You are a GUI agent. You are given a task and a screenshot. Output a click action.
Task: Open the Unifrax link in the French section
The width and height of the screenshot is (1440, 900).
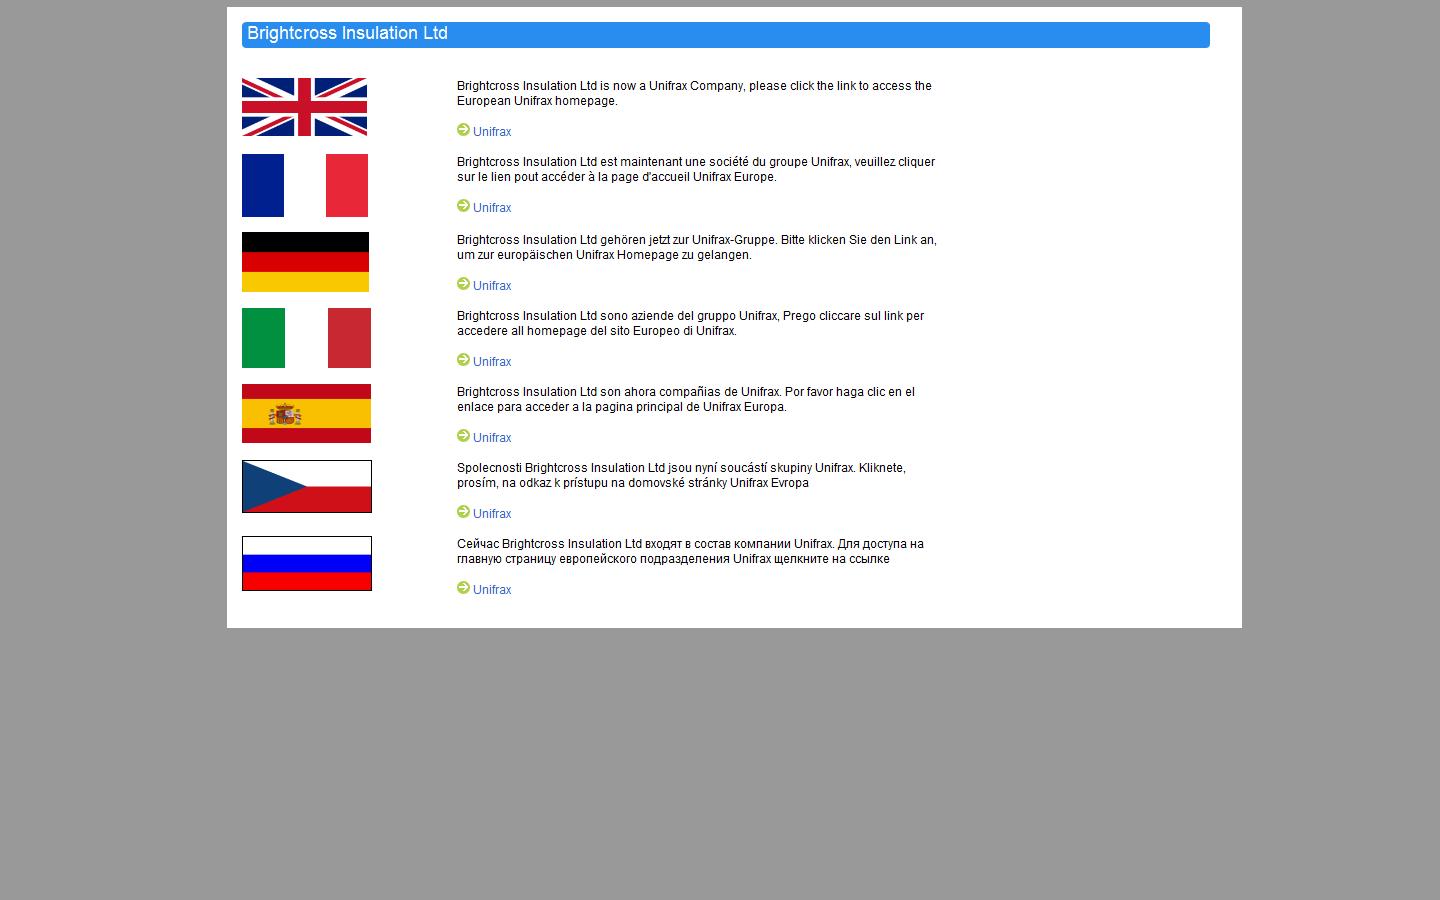[x=492, y=207]
